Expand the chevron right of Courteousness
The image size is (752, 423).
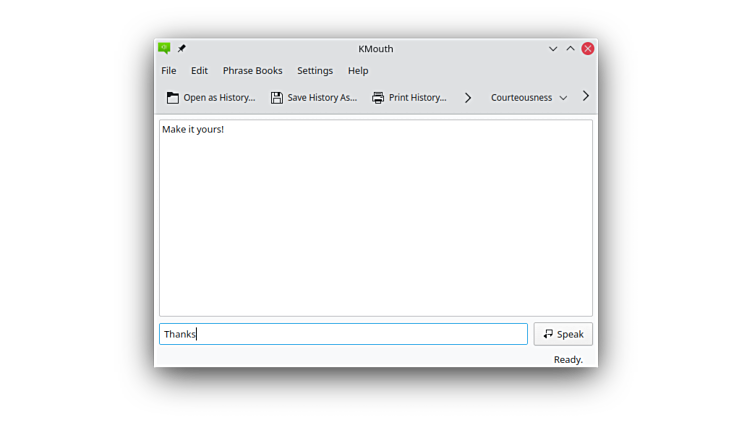(586, 97)
